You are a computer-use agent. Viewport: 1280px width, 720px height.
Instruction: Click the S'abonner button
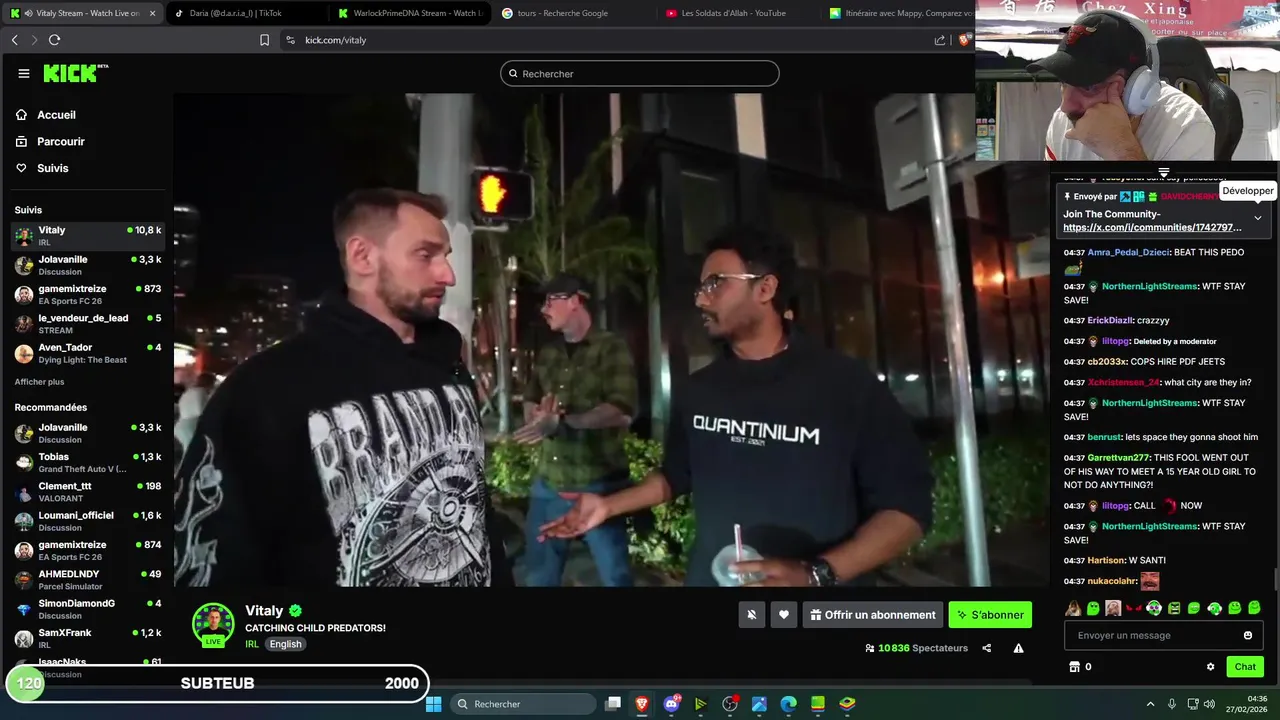990,615
